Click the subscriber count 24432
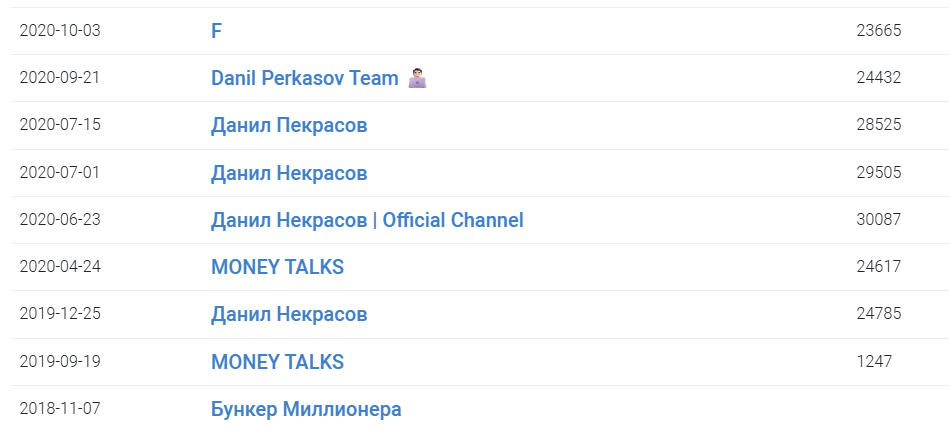949x447 pixels. tap(878, 78)
